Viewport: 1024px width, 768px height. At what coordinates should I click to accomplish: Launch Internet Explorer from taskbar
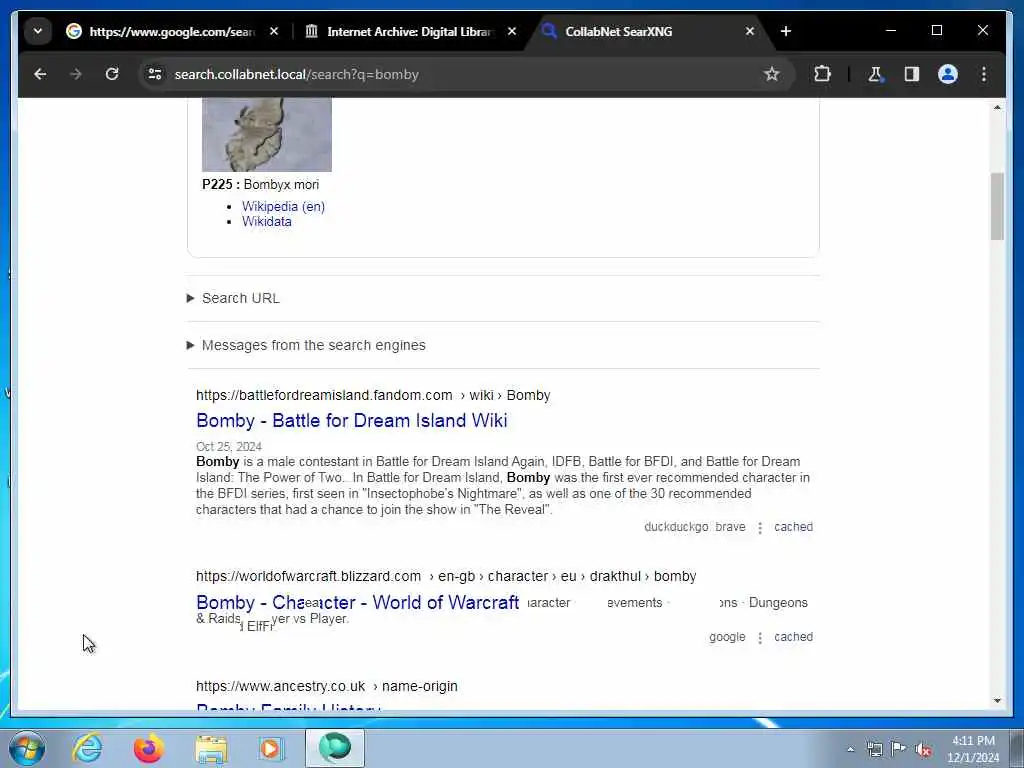tap(87, 748)
